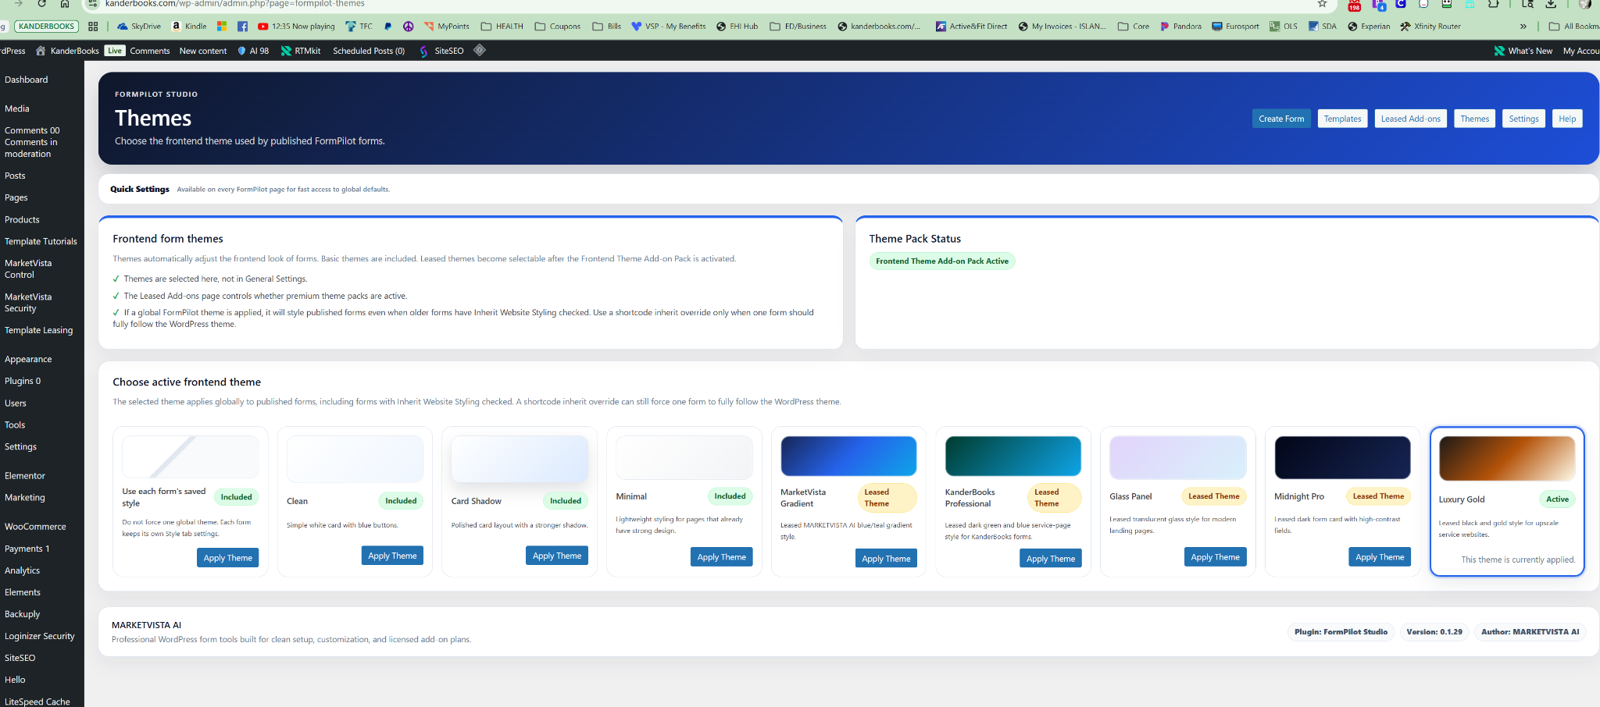
Task: Open the YouTube 12:35 Now playing bookmark
Action: 296,26
